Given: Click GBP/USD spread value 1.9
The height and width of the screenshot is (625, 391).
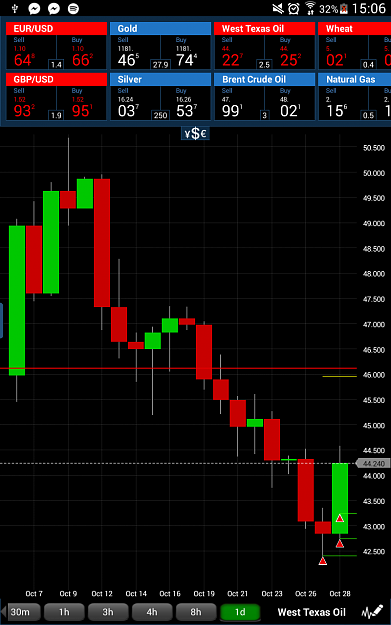Looking at the screenshot, I should (x=56, y=115).
